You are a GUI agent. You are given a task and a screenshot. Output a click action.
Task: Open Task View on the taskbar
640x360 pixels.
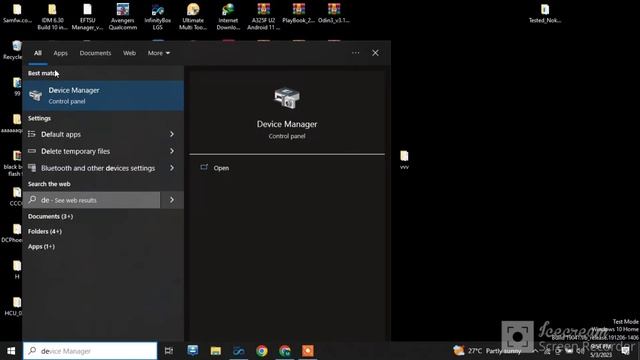point(169,351)
